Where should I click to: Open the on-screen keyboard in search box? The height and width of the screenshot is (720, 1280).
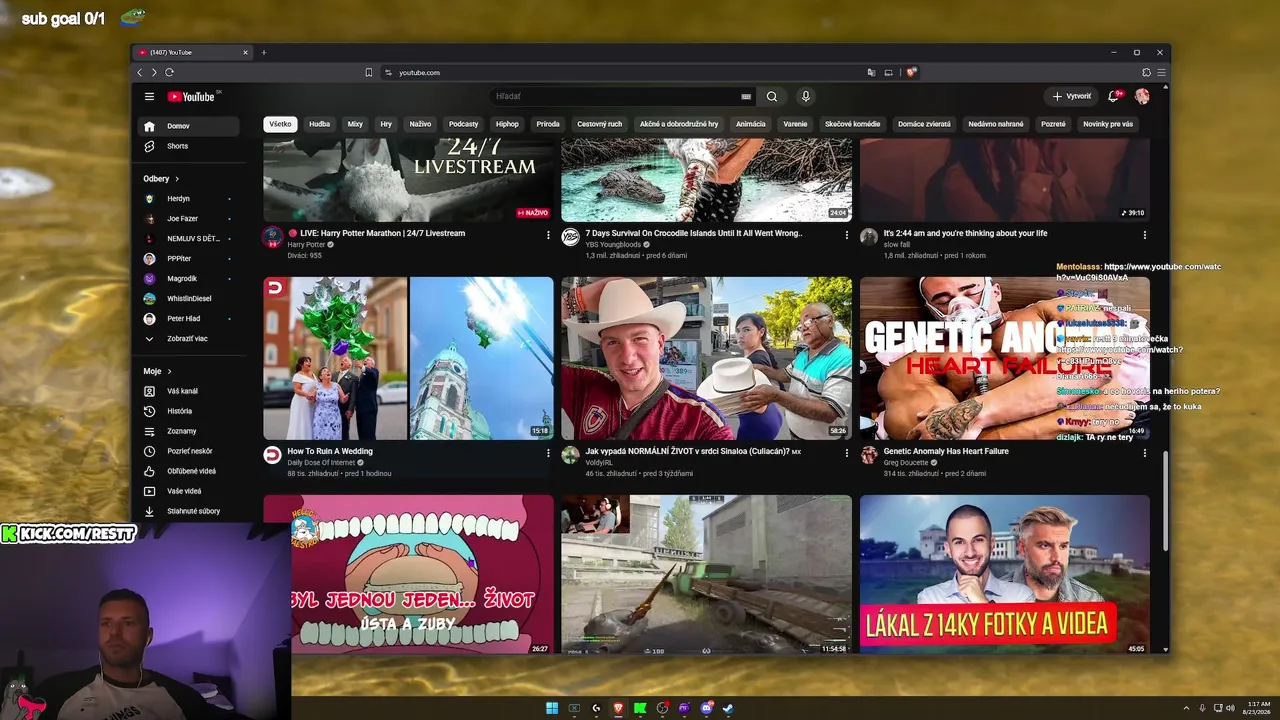746,96
